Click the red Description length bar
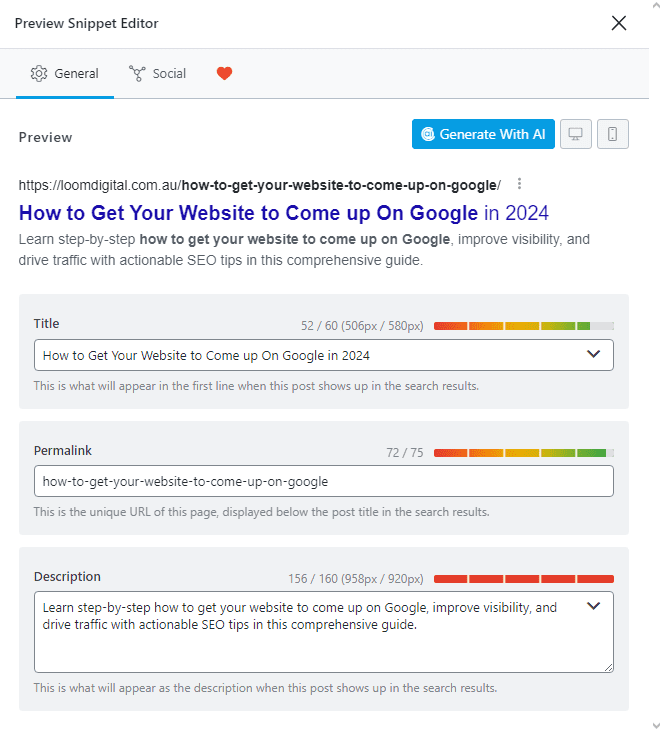The image size is (663, 732). point(523,579)
